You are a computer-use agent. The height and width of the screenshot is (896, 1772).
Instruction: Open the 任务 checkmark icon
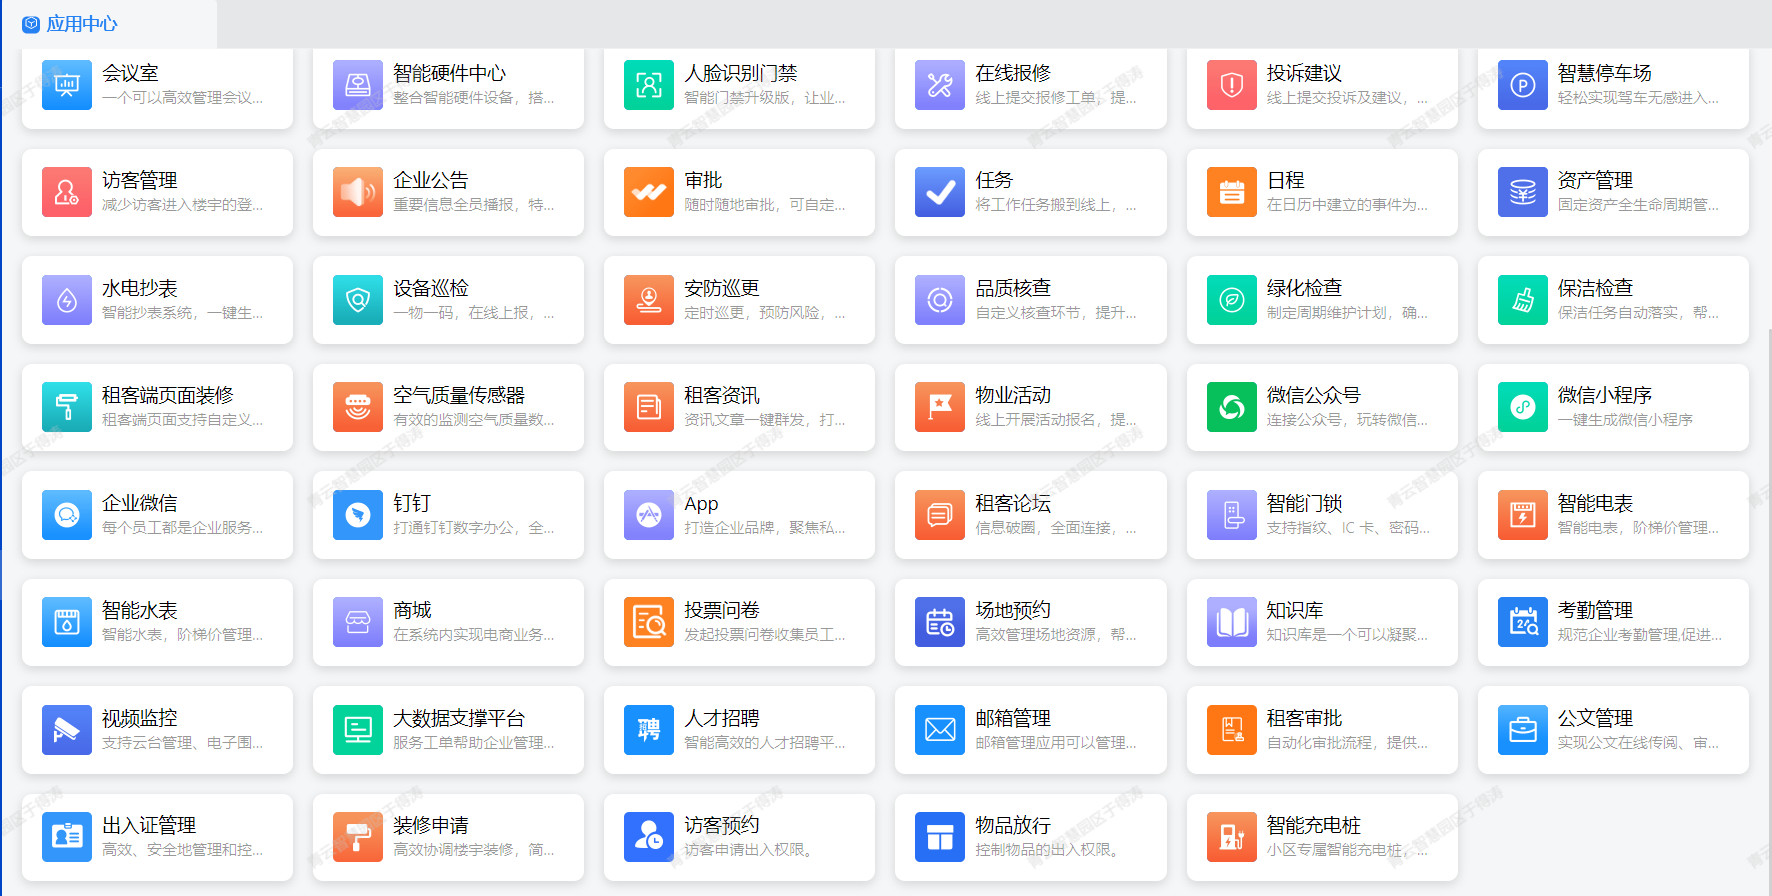pos(940,192)
